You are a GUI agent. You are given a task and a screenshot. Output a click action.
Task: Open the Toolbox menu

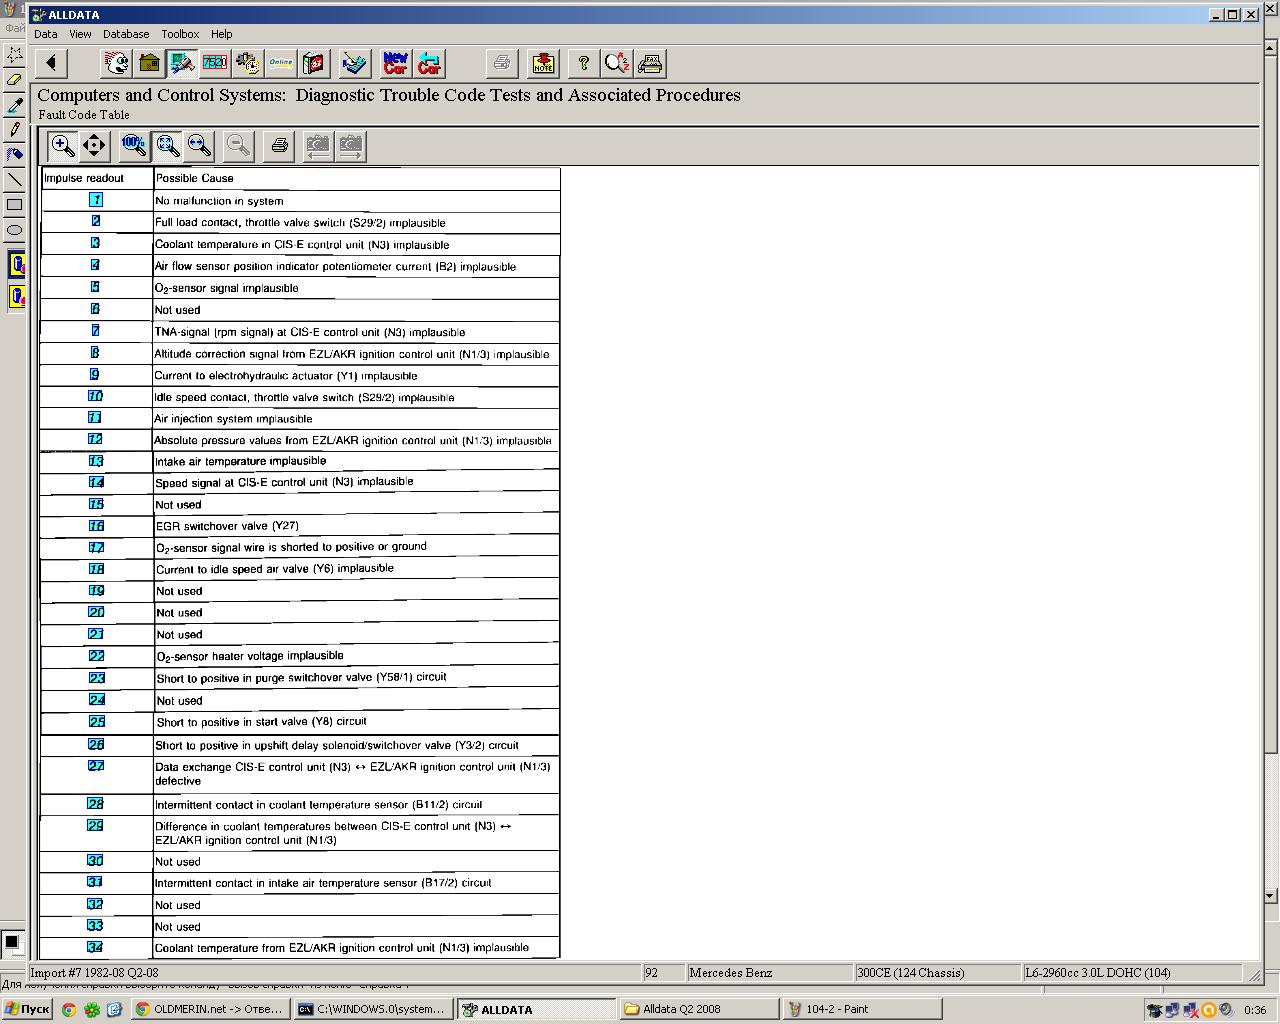pyautogui.click(x=180, y=34)
